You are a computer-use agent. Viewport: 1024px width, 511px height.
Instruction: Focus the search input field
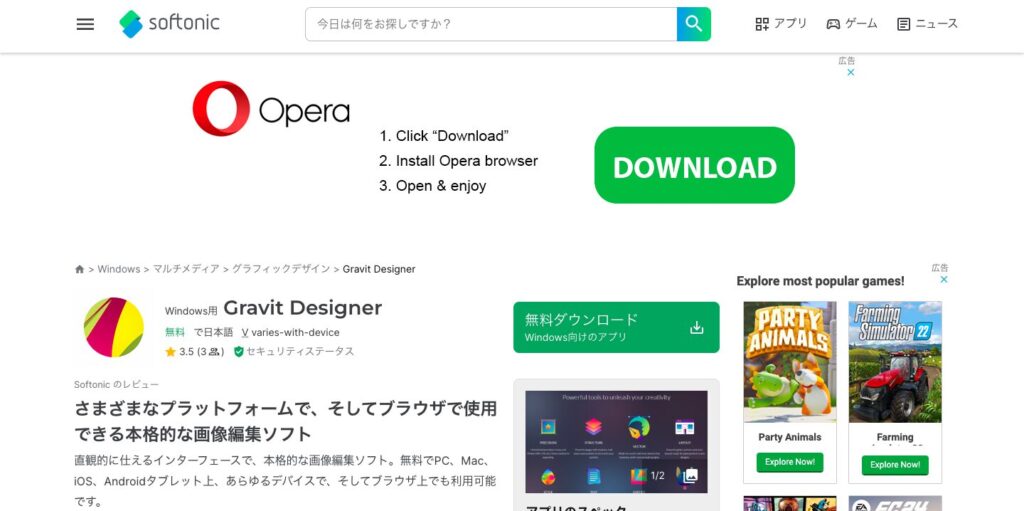click(x=490, y=24)
